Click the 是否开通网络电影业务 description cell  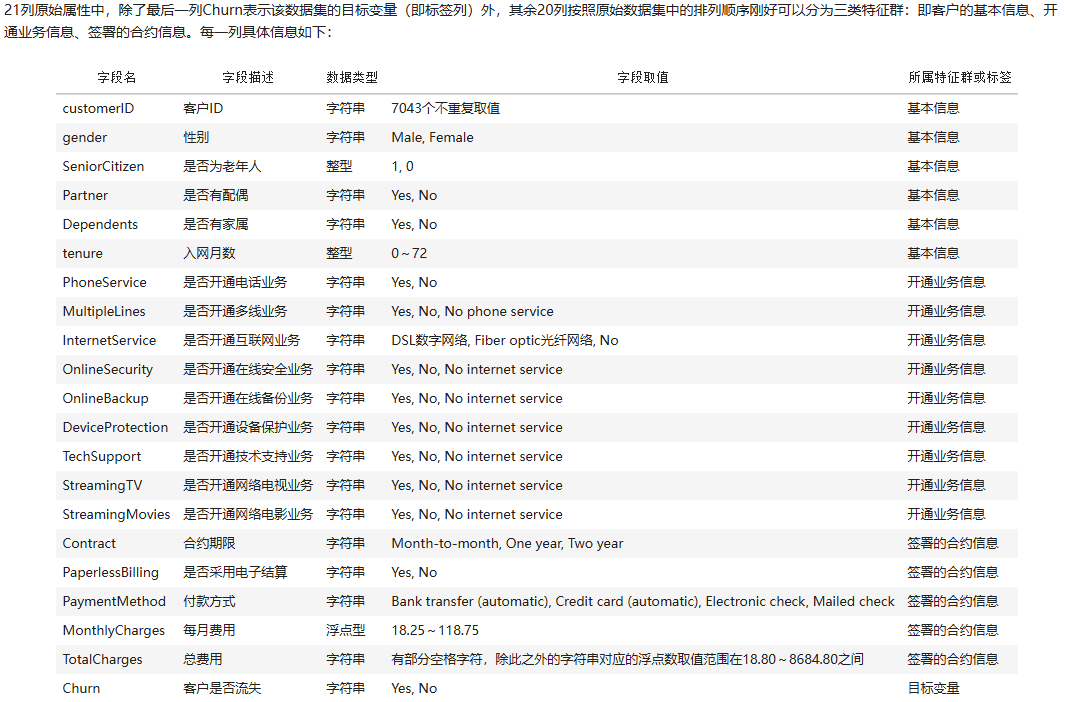tap(248, 515)
